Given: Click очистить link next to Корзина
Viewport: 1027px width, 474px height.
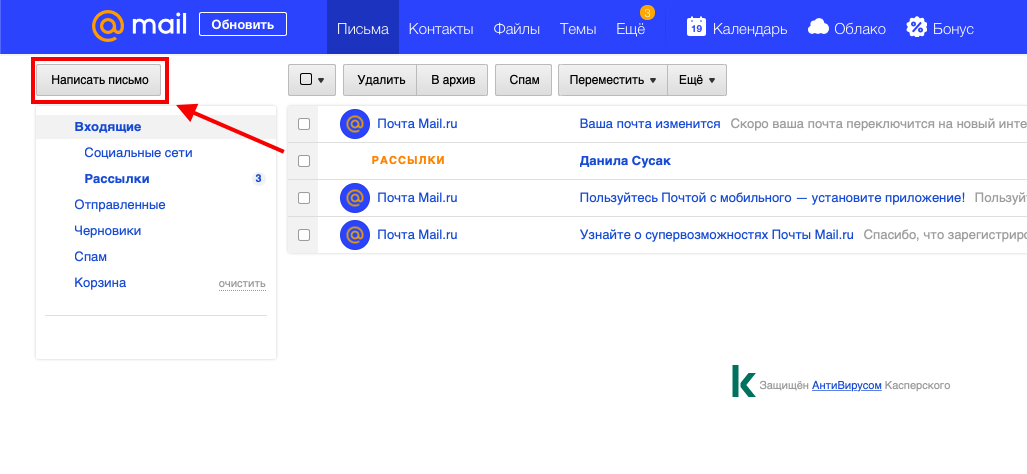Looking at the screenshot, I should pyautogui.click(x=242, y=284).
